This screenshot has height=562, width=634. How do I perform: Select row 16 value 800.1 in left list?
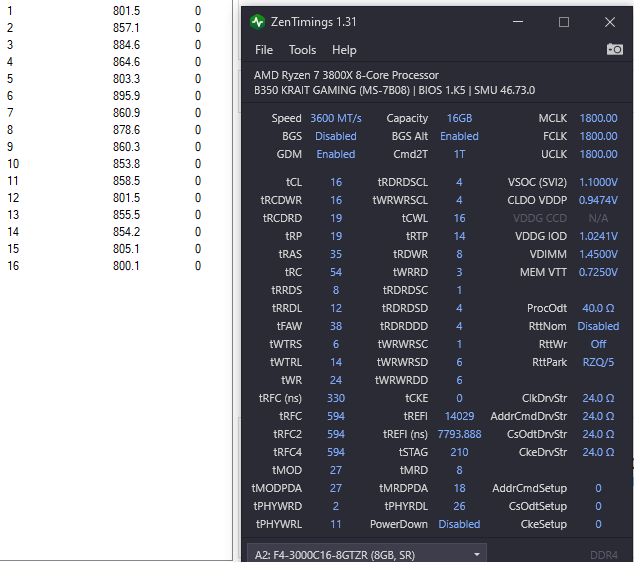pos(126,266)
